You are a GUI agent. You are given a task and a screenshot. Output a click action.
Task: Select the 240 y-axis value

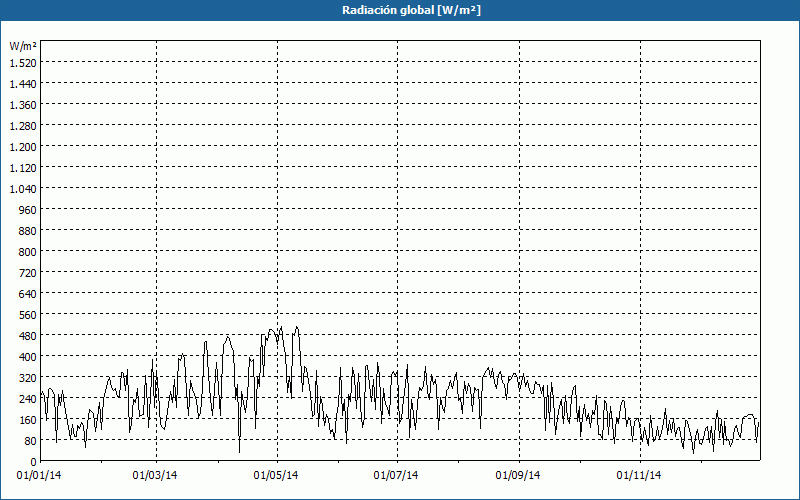(29, 399)
